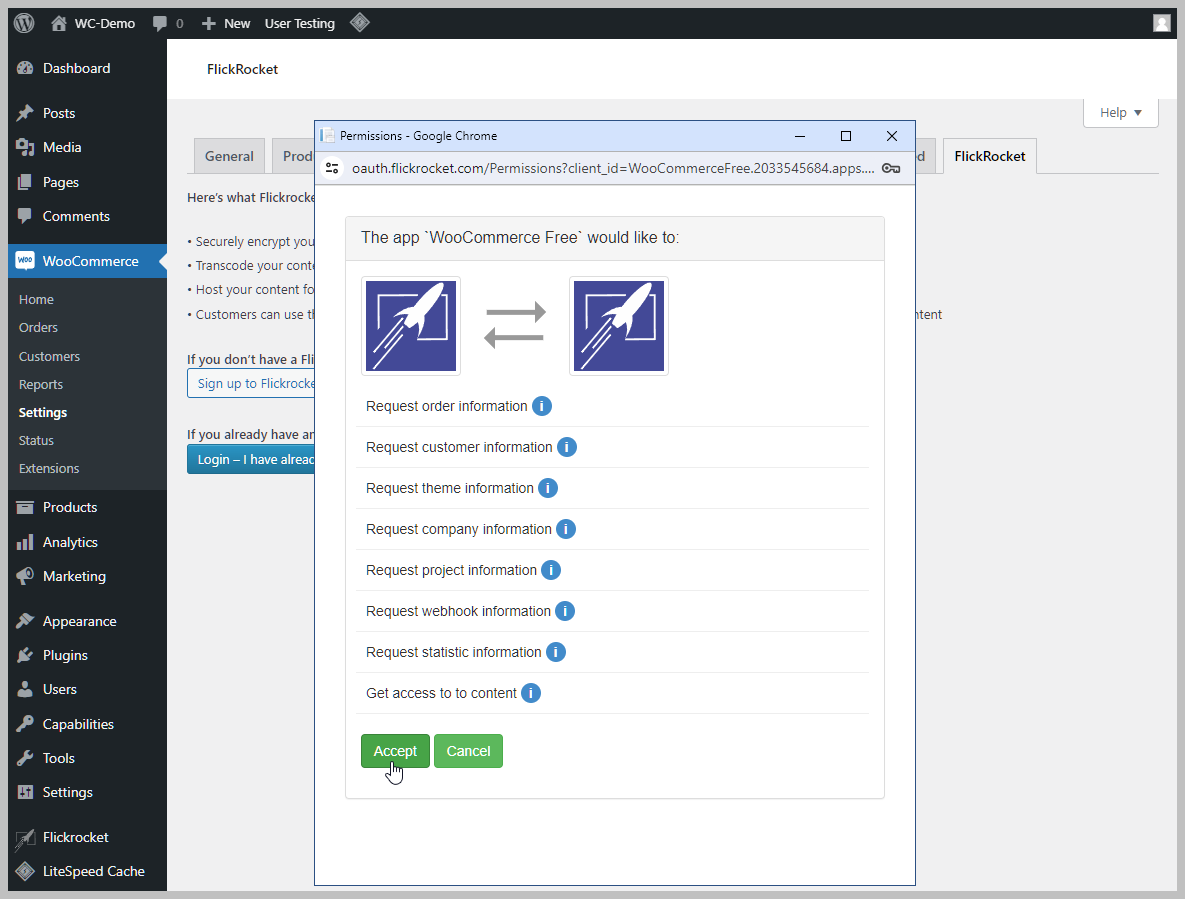Select the FlickRocket settings tab
The image size is (1185, 899).
pos(989,156)
